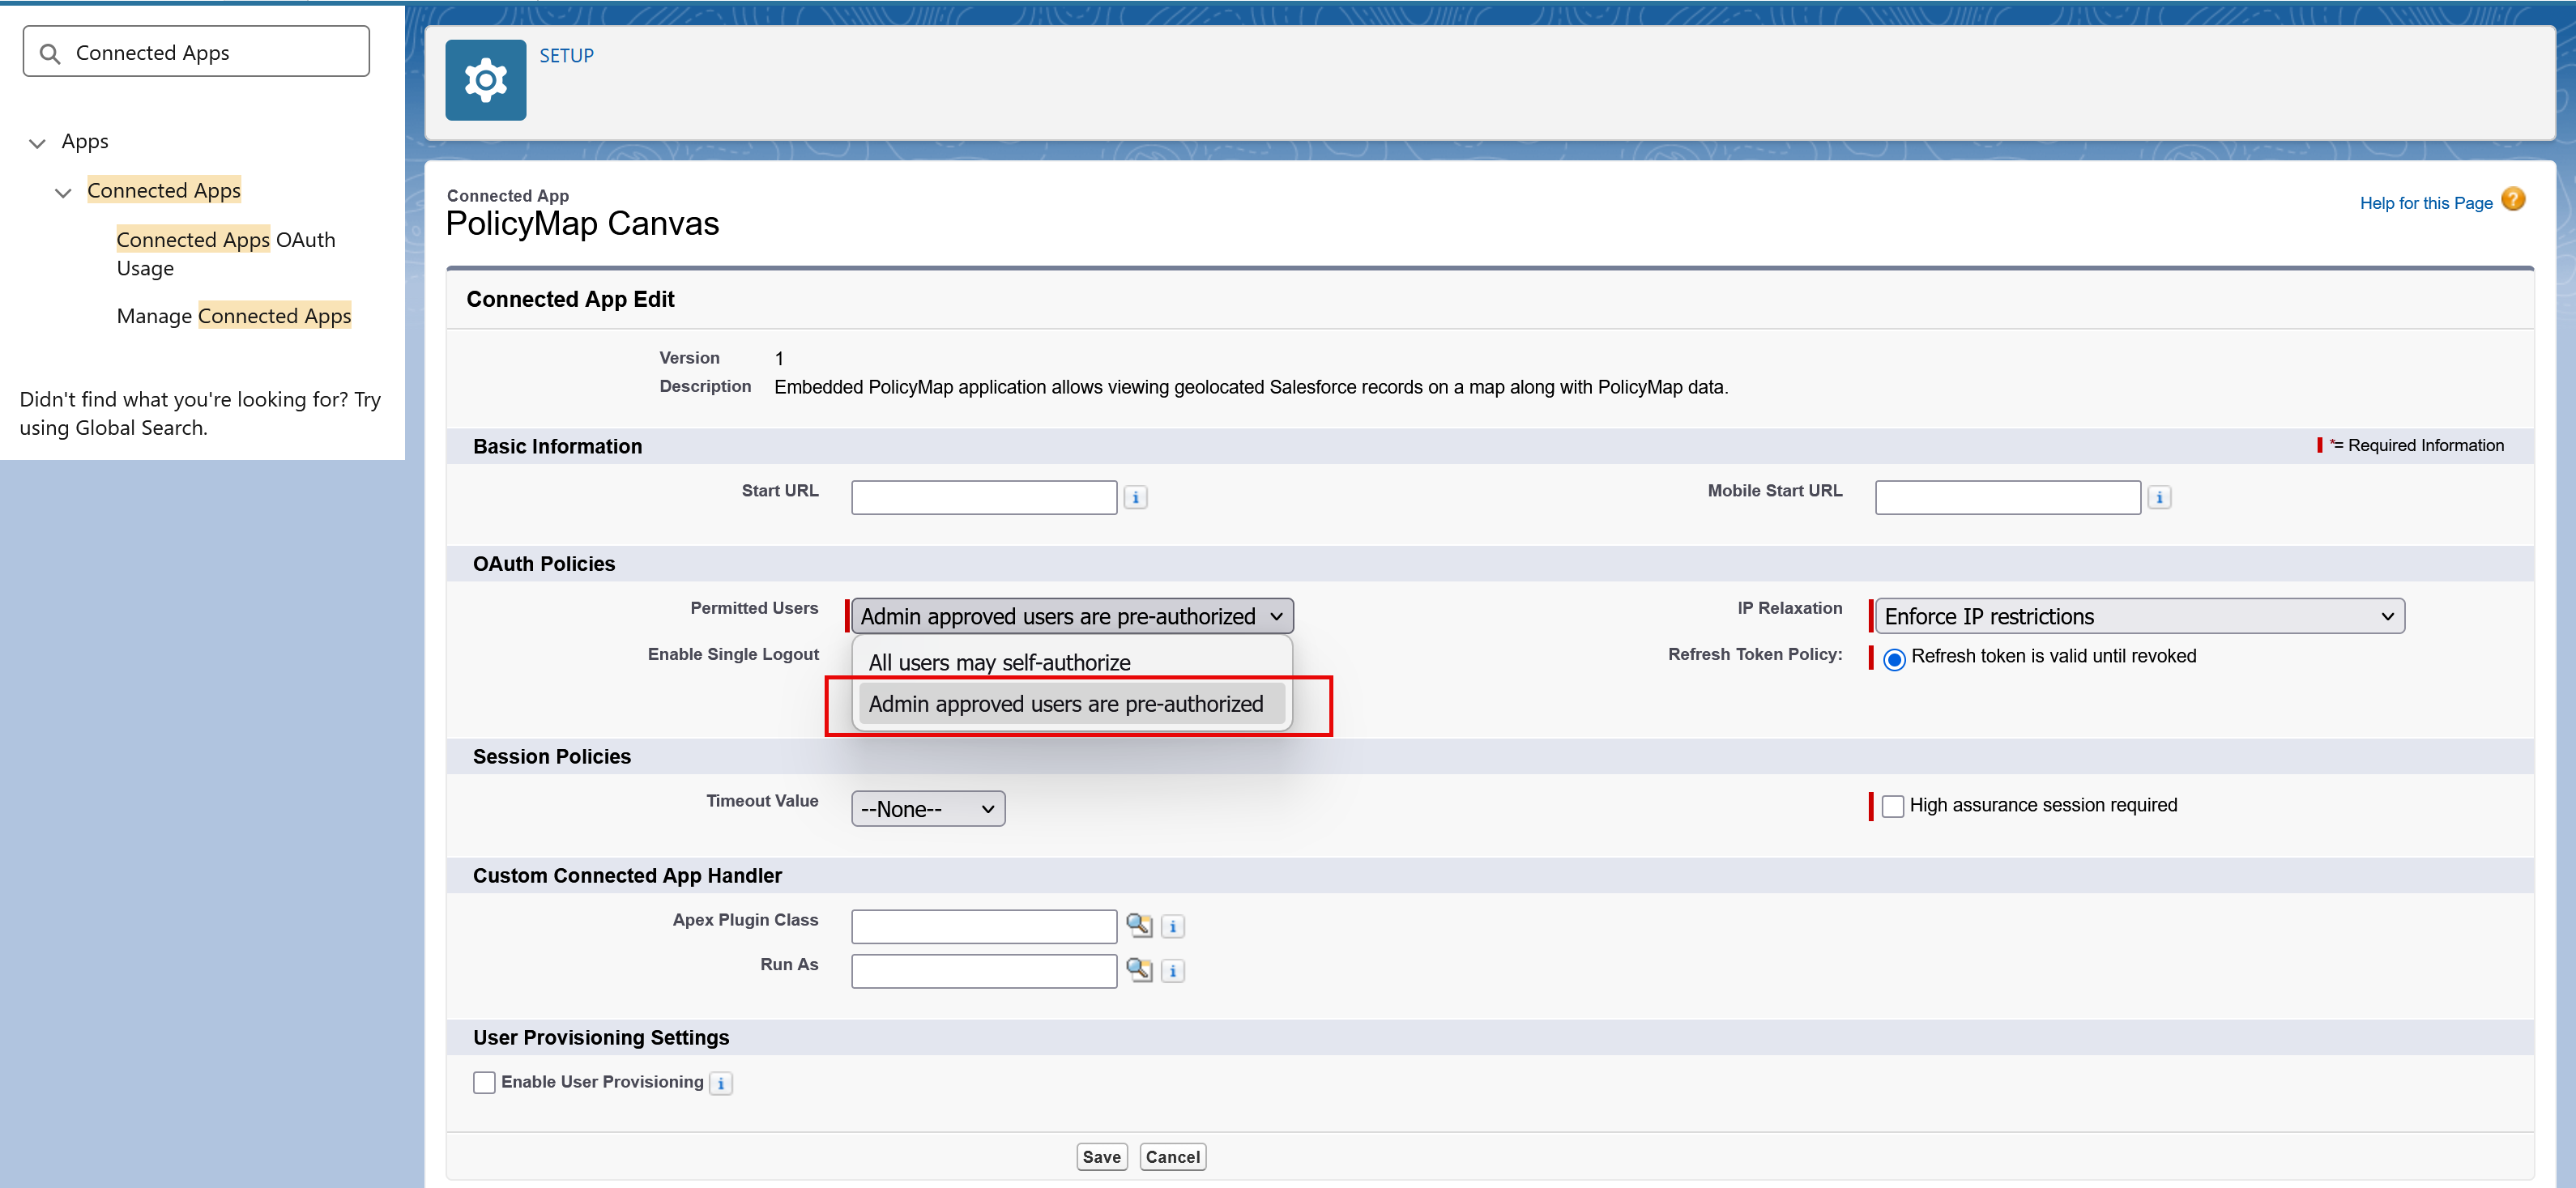Click the Apex Plugin Class info icon
Screen dimensions: 2576x1188
(x=1173, y=927)
